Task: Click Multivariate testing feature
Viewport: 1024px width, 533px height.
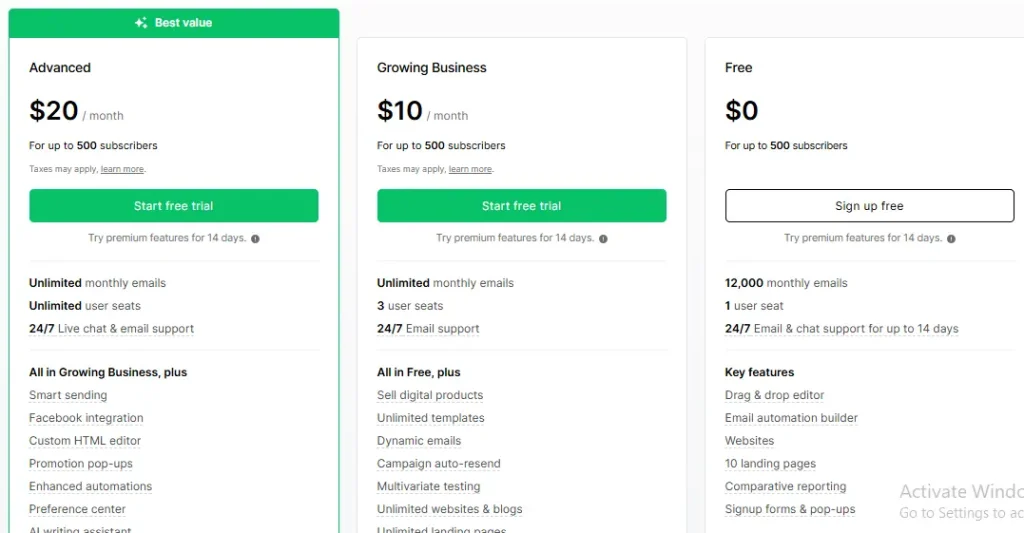Action: (428, 487)
